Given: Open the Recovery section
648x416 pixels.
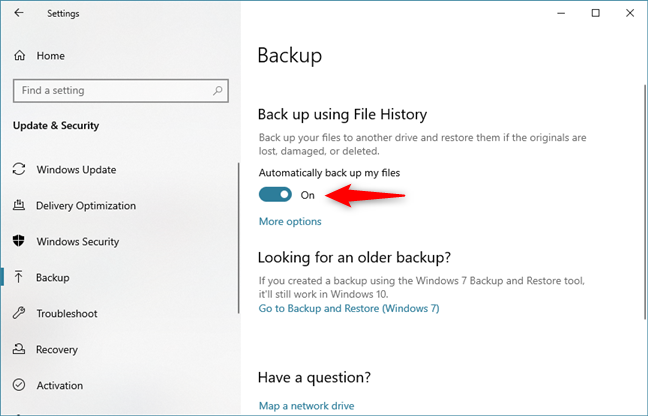Looking at the screenshot, I should tap(57, 350).
